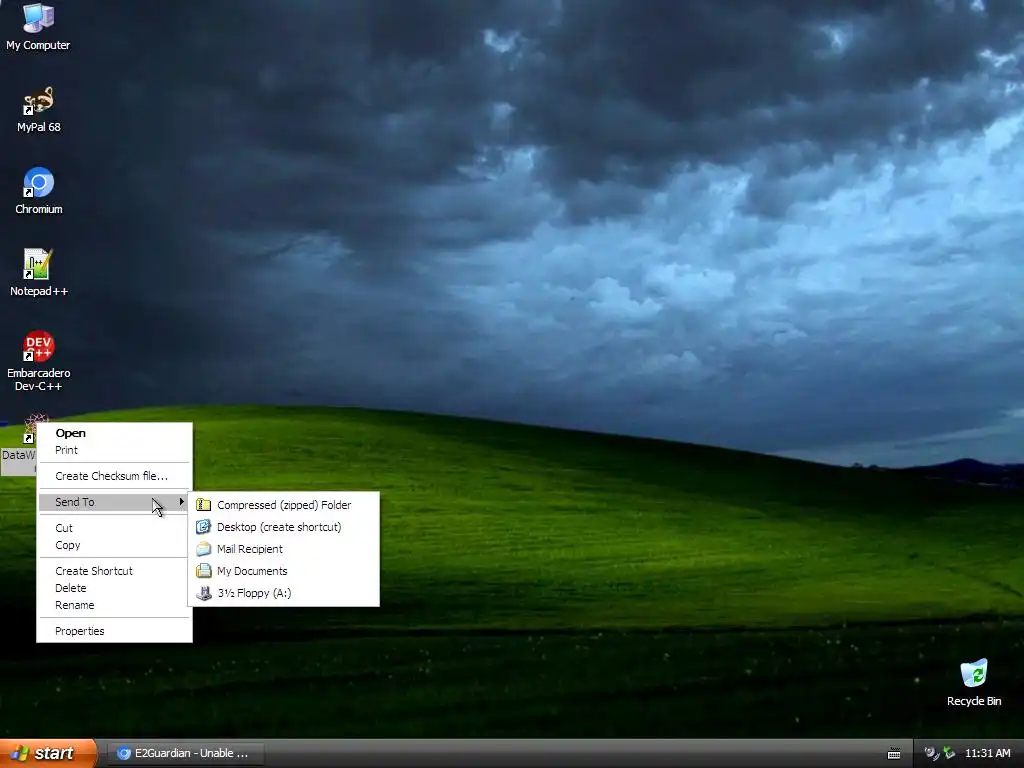This screenshot has height=768, width=1024.
Task: Switch to E2Guardian taskbar window button
Action: tap(185, 754)
